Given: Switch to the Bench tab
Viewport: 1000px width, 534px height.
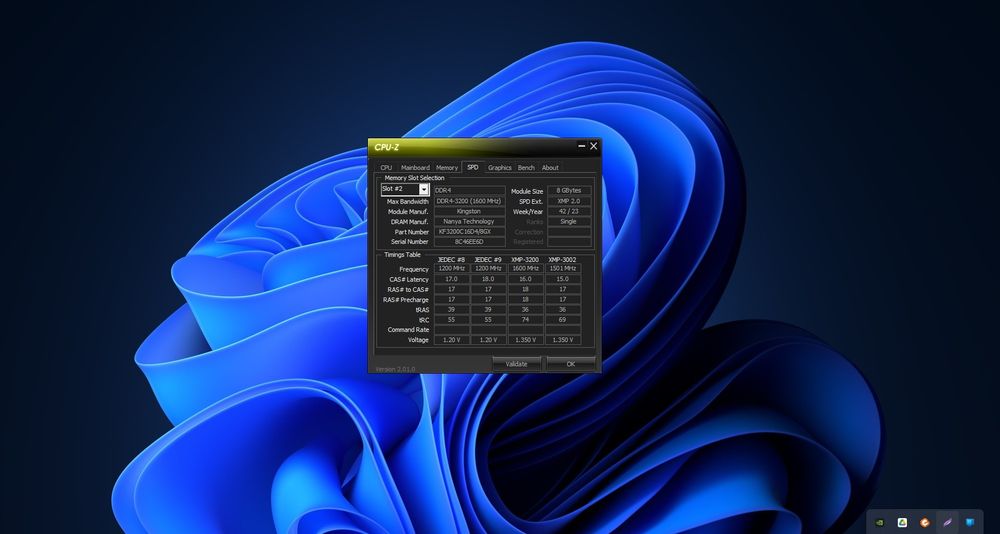Looking at the screenshot, I should click(526, 168).
